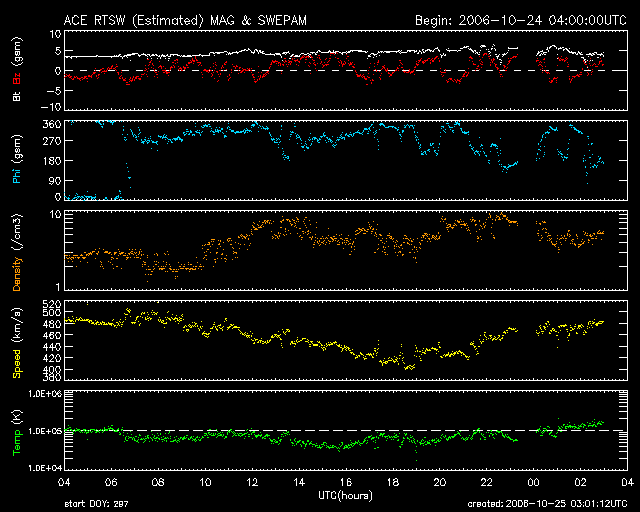Viewport: 640px width, 512px height.
Task: Click the '02' hour label on time axis
Action: [x=580, y=483]
